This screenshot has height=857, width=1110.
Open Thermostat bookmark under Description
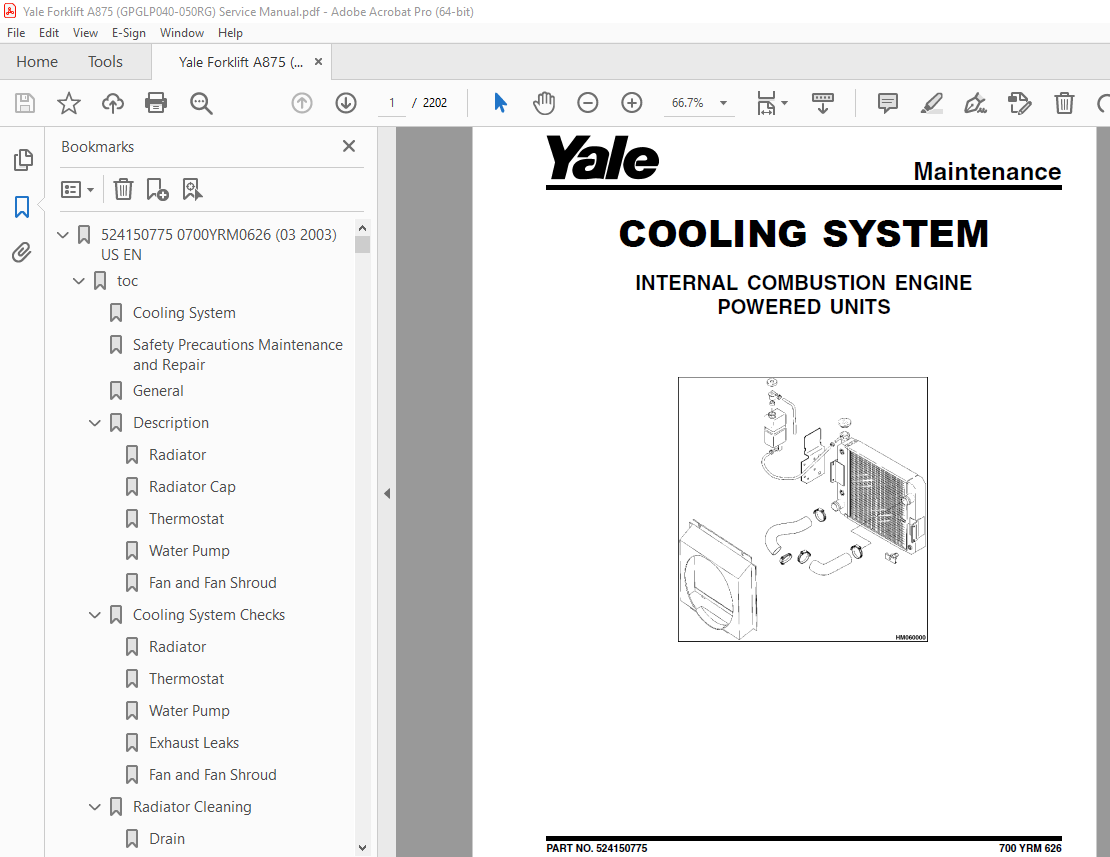click(186, 519)
